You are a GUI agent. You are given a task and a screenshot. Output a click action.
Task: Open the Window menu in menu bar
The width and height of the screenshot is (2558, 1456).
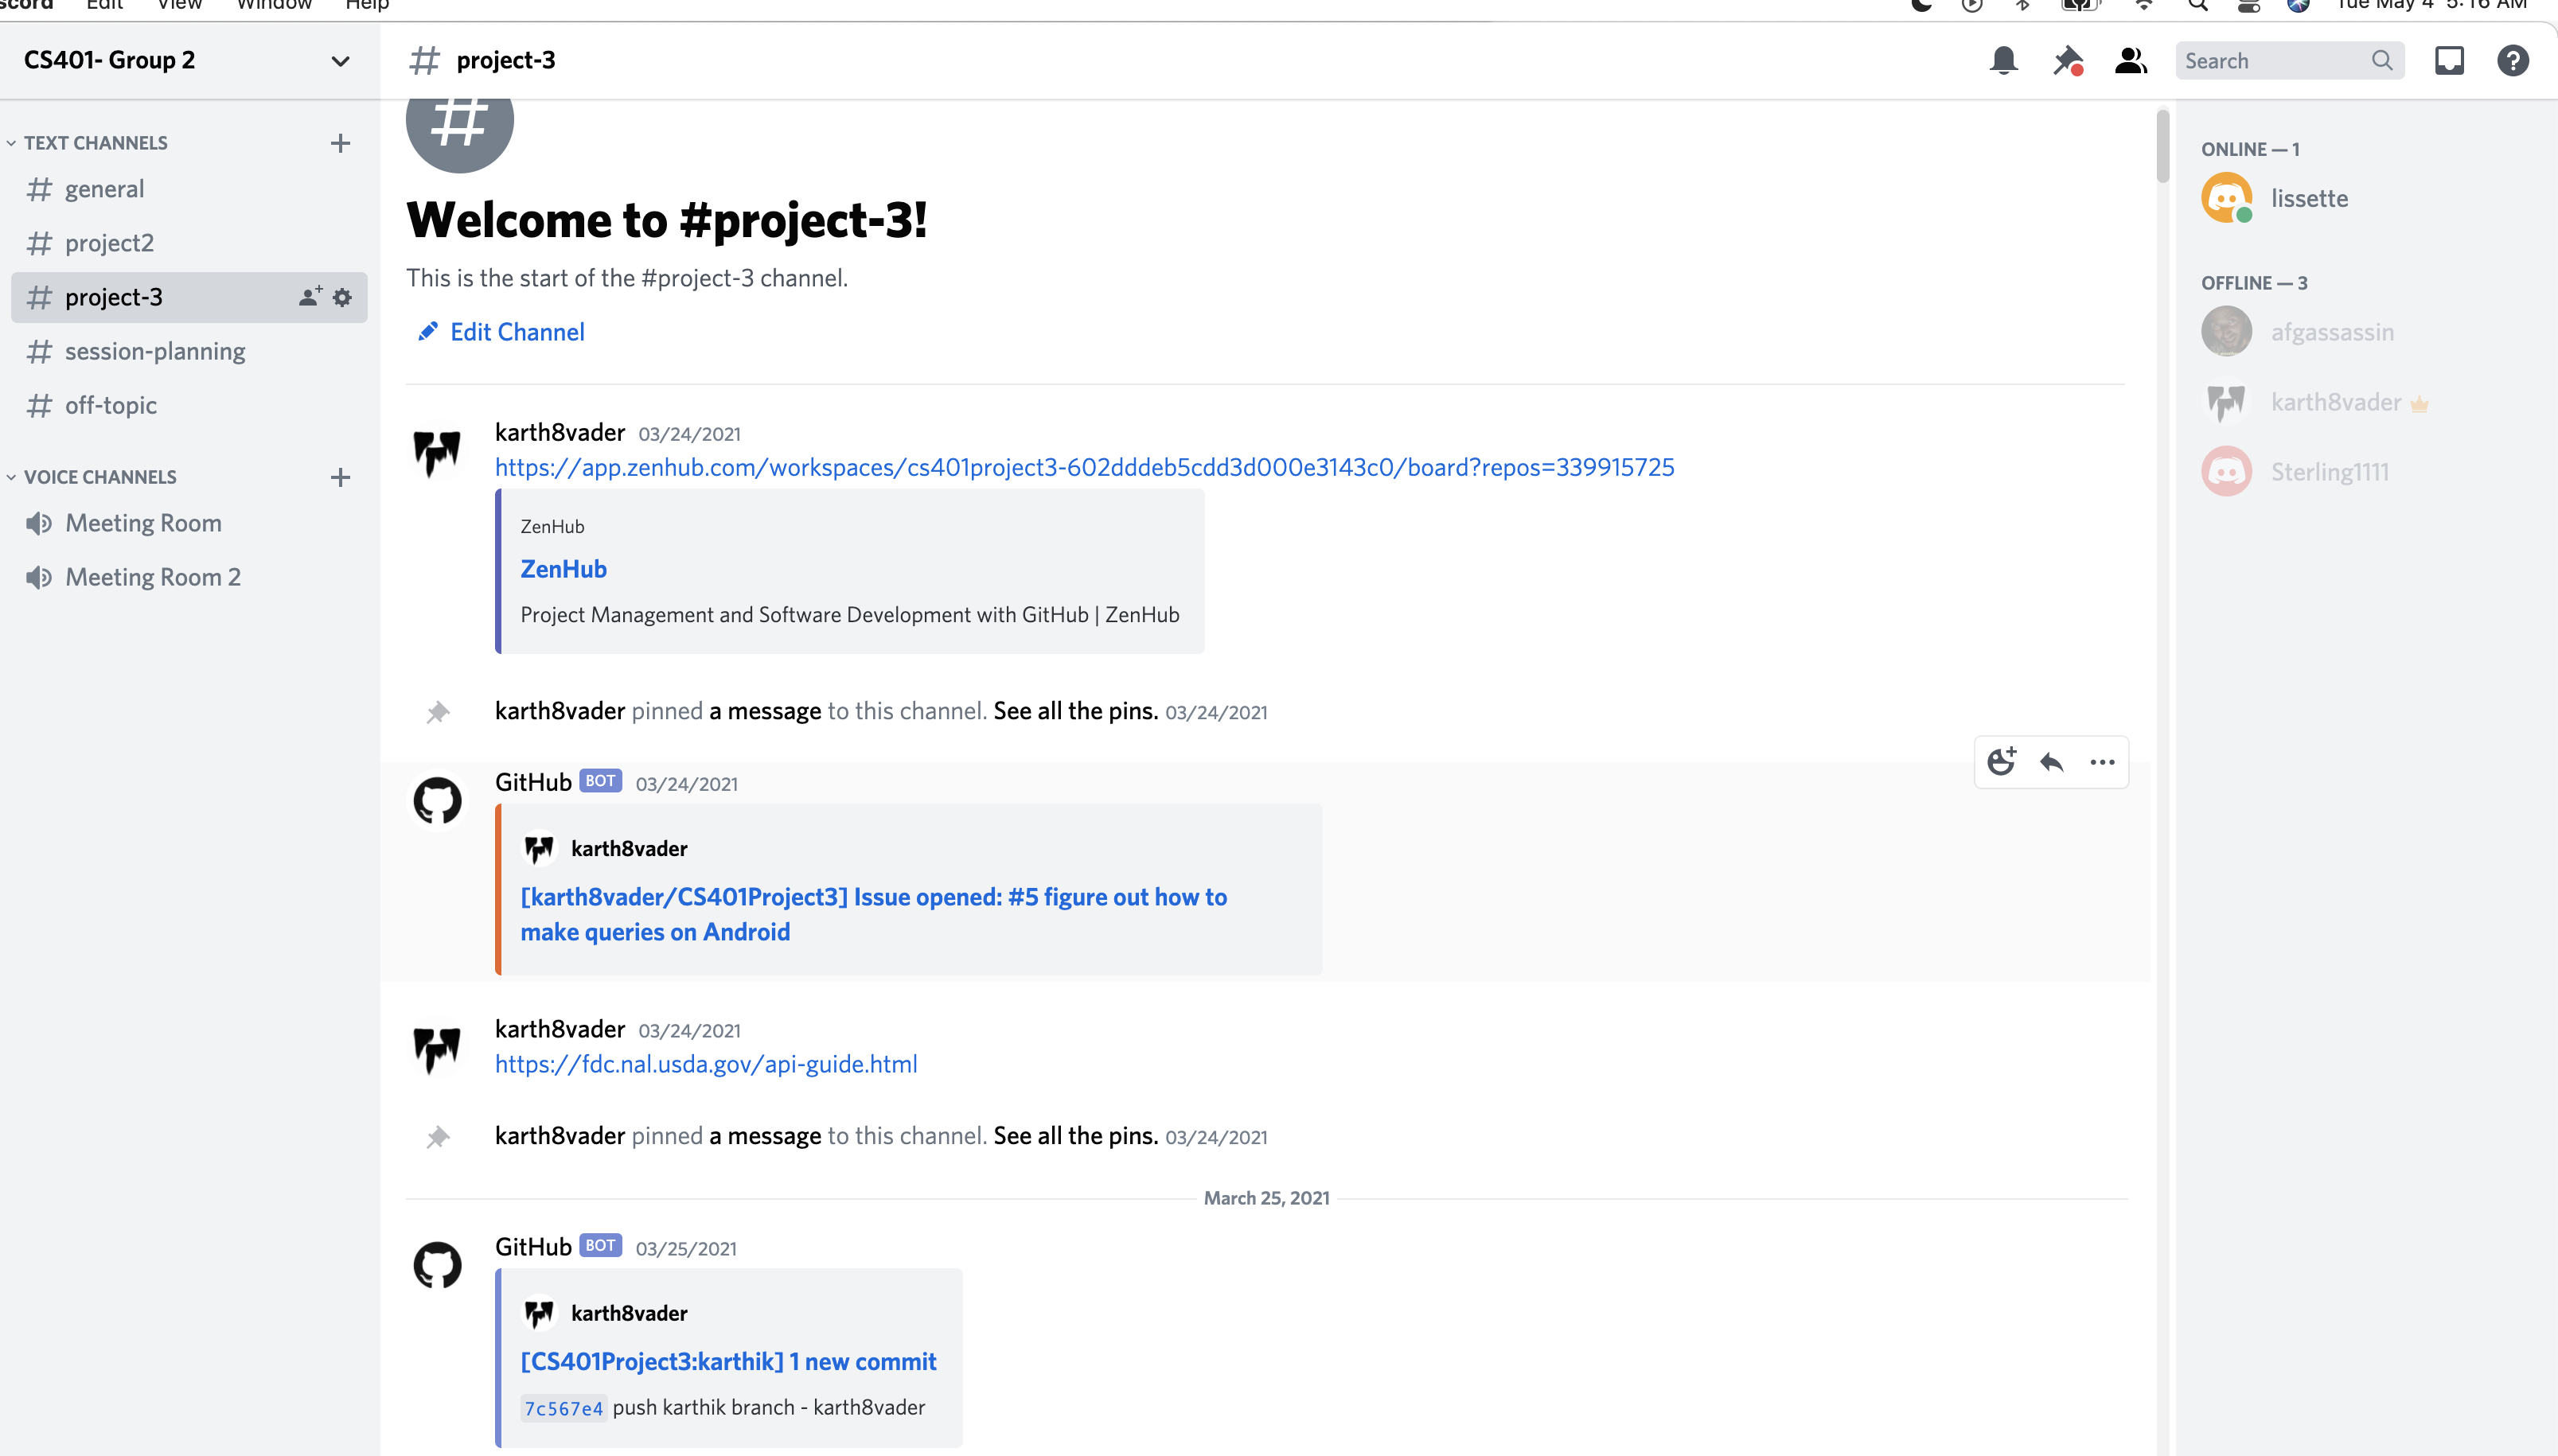pos(274,5)
